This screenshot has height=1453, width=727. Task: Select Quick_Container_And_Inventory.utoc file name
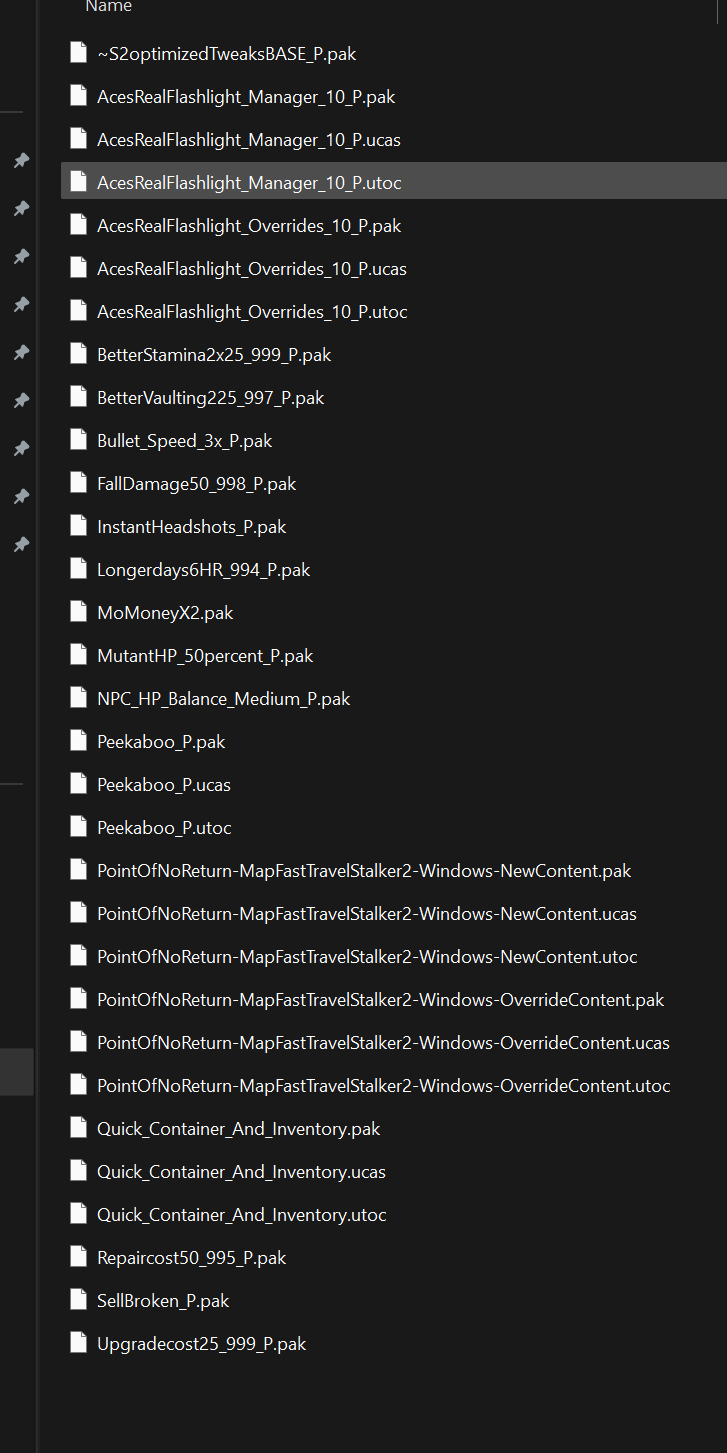pos(242,1215)
